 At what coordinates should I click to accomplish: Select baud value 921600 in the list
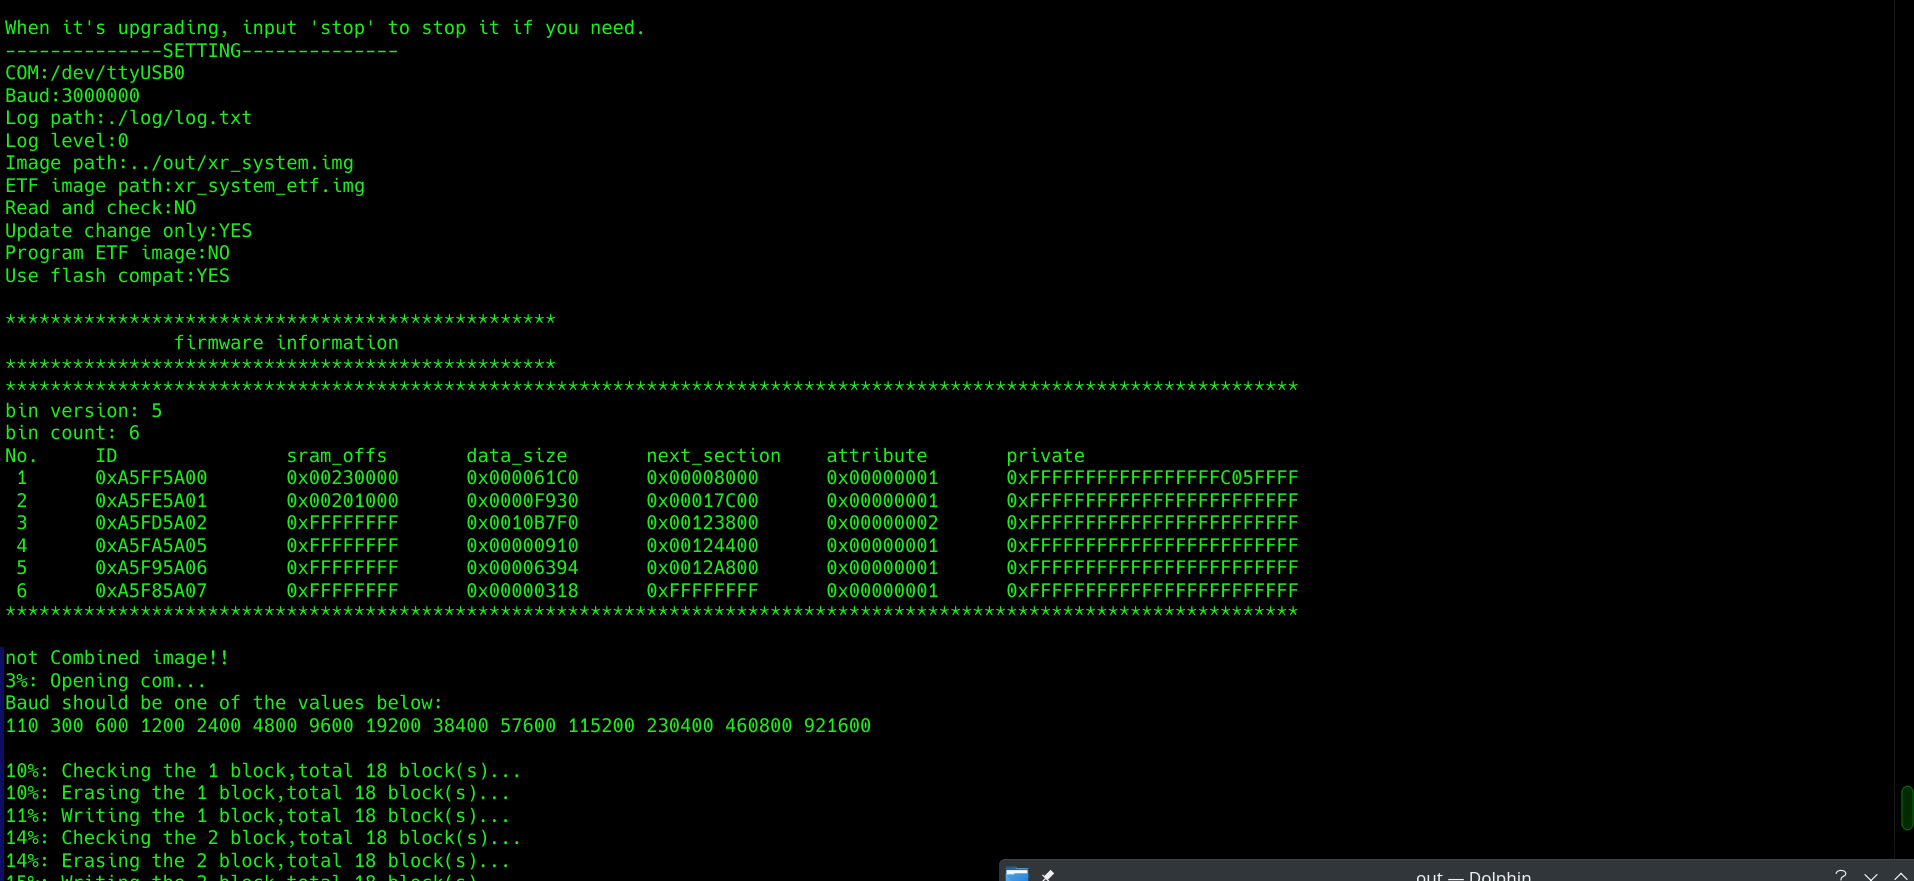click(x=837, y=726)
